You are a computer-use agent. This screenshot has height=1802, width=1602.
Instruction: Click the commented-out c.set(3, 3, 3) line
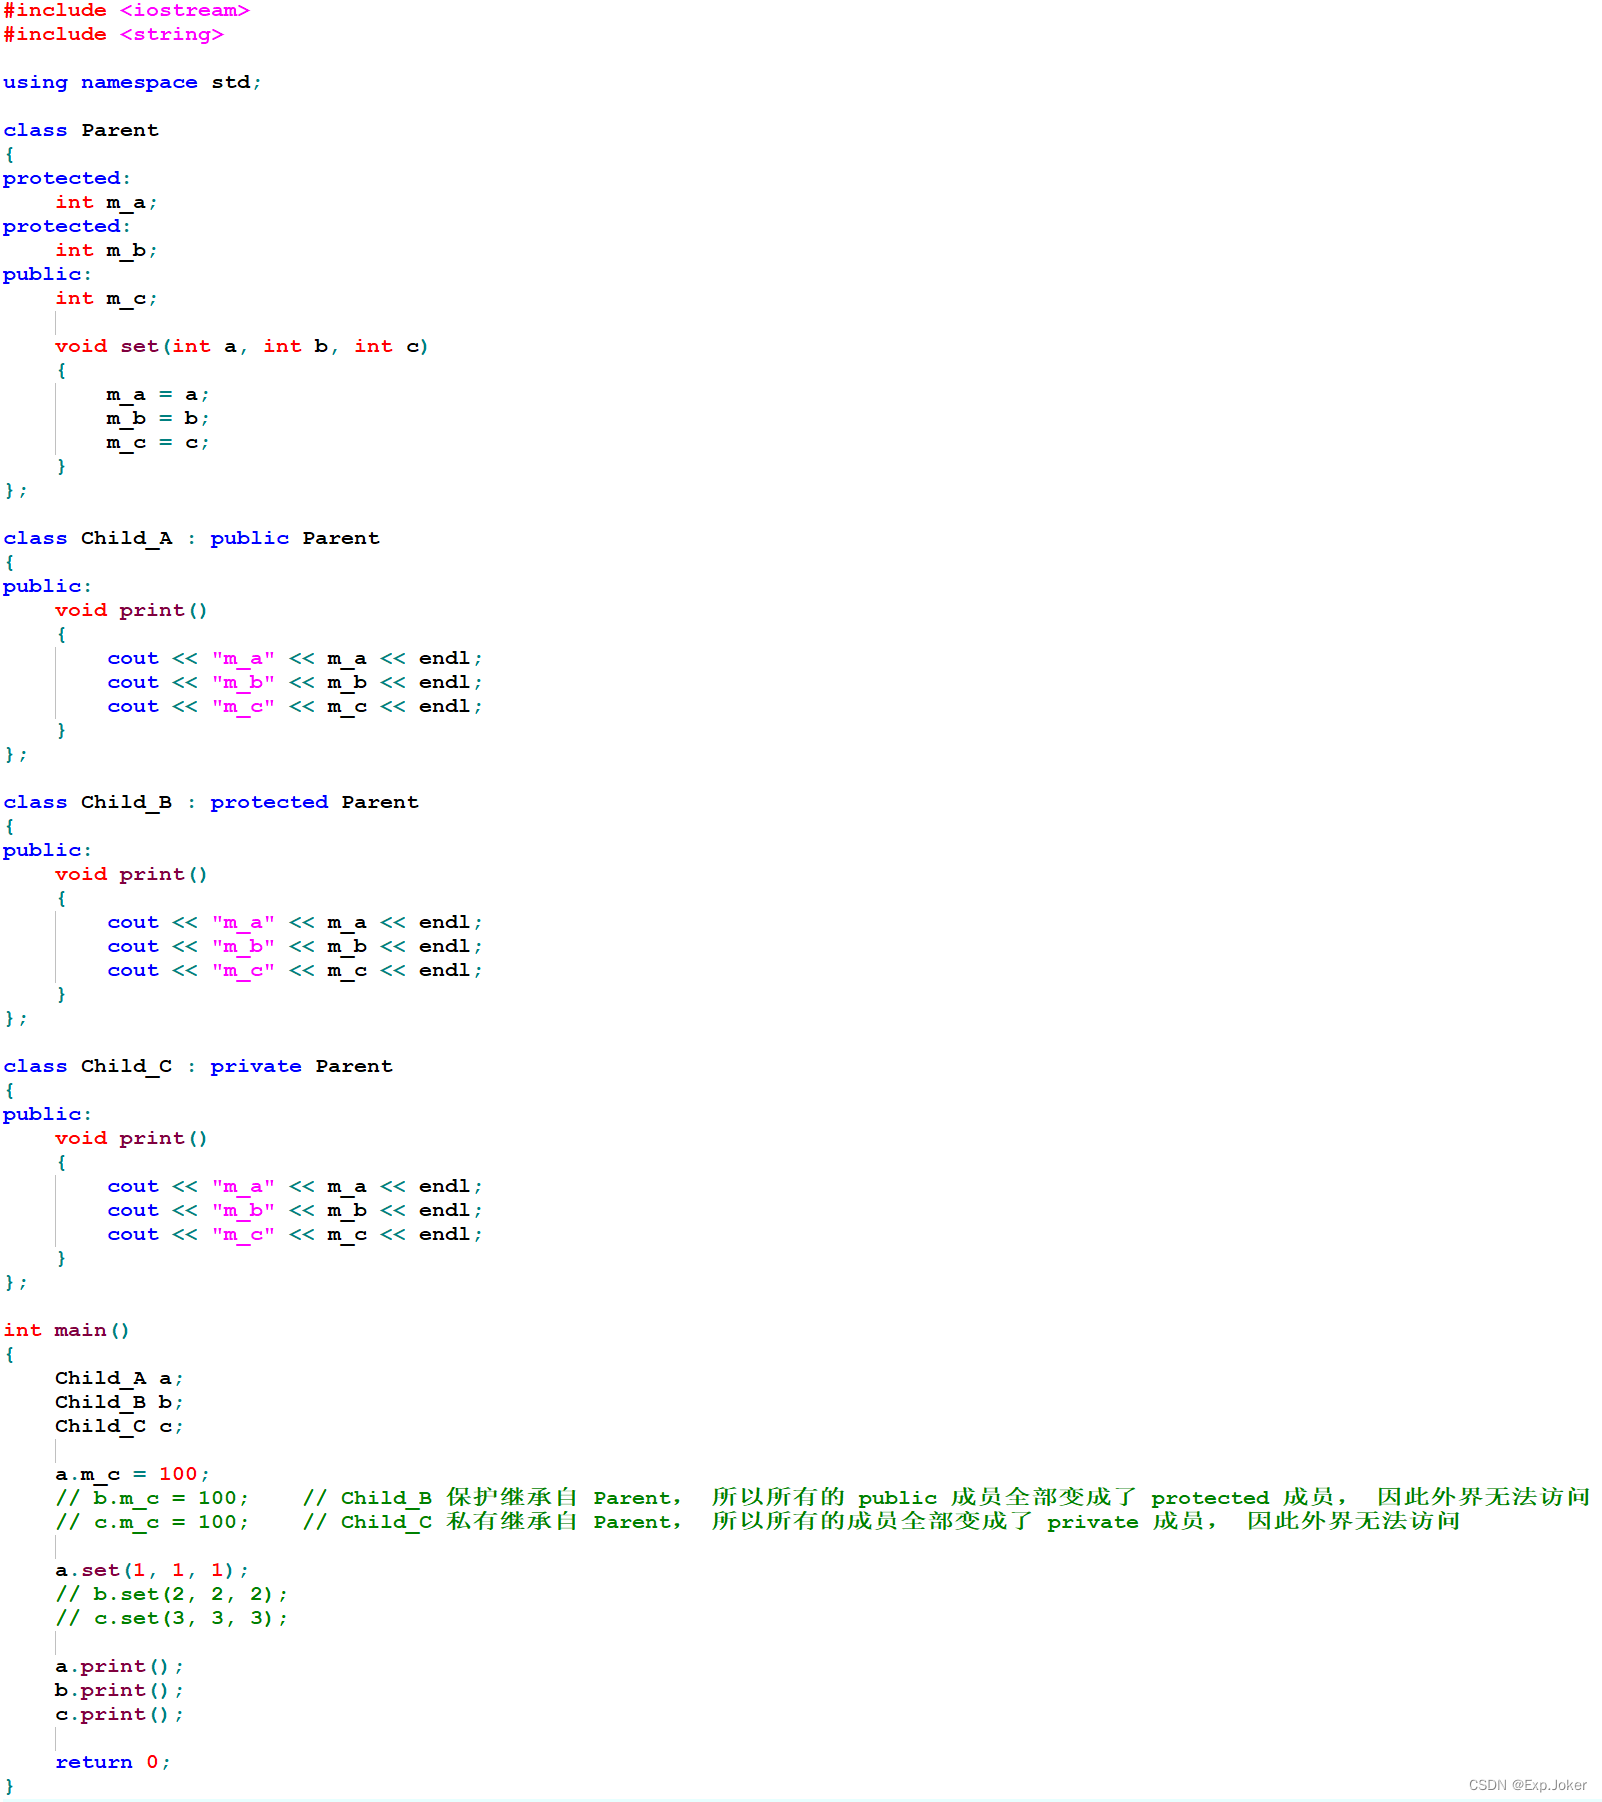click(171, 1618)
